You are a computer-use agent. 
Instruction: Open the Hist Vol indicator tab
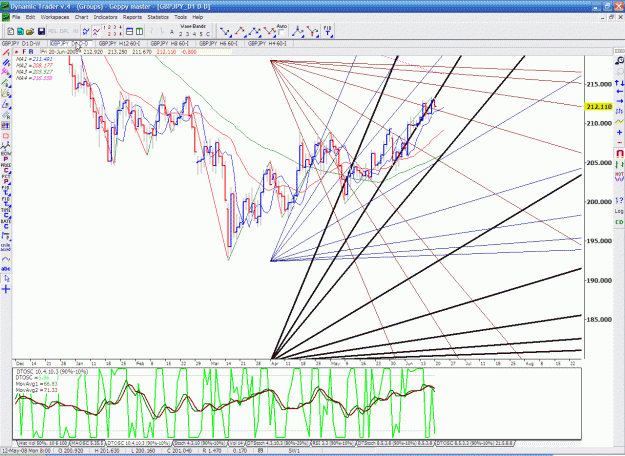43,443
